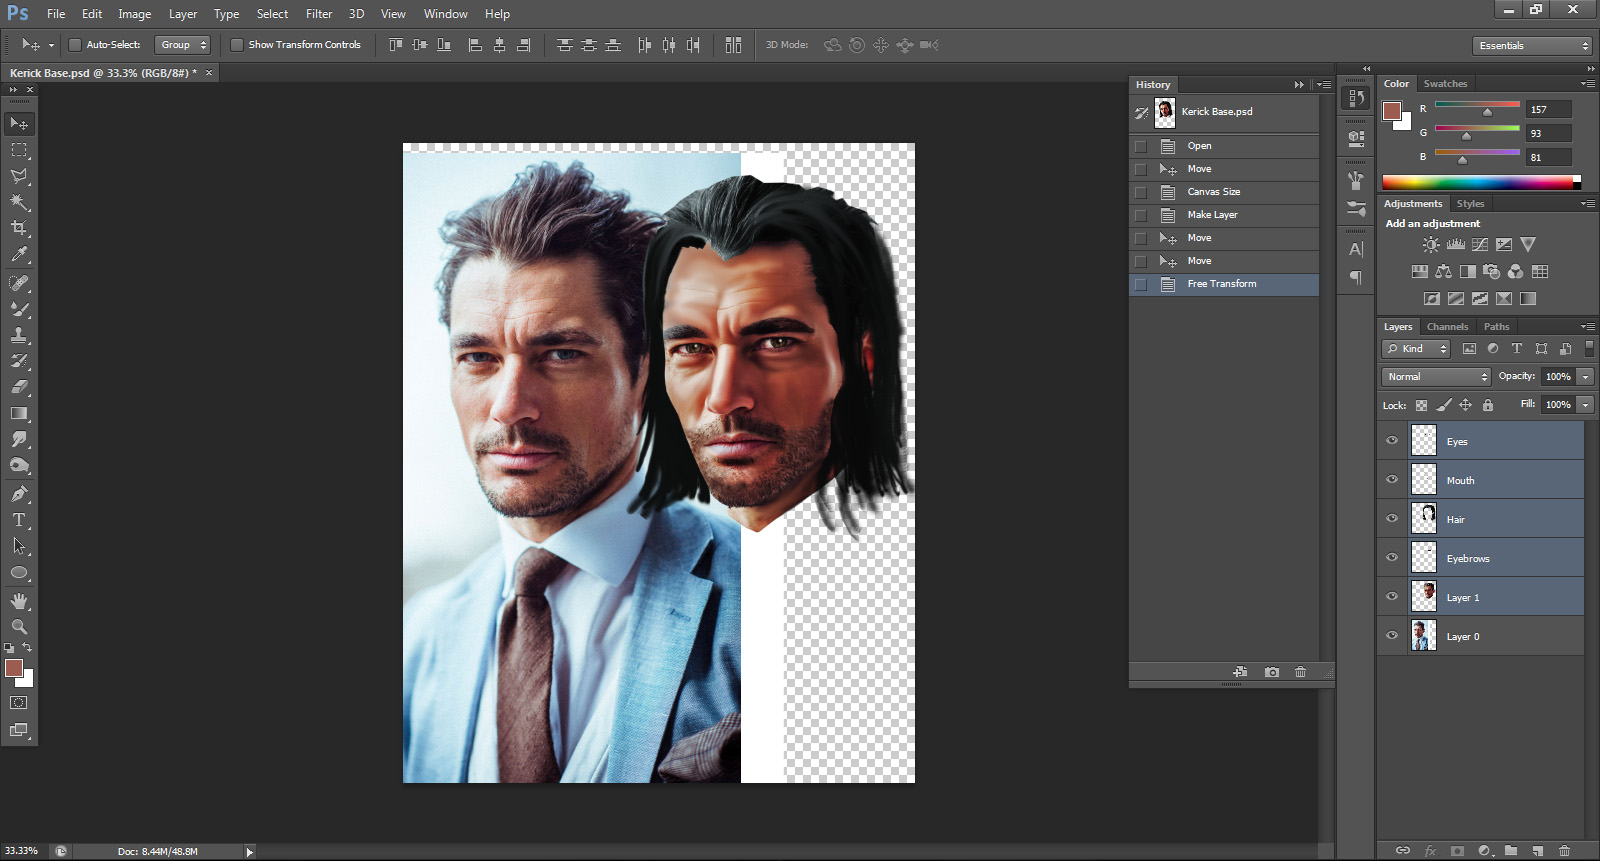
Task: Select the Healing Brush tool
Action: point(19,283)
